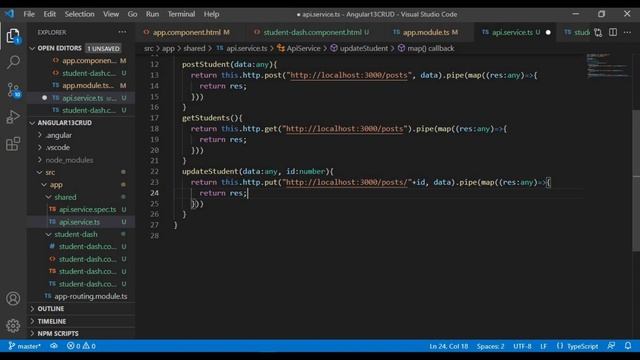Open the feedback icon in status bar
This screenshot has width=640, height=360.
[611, 346]
